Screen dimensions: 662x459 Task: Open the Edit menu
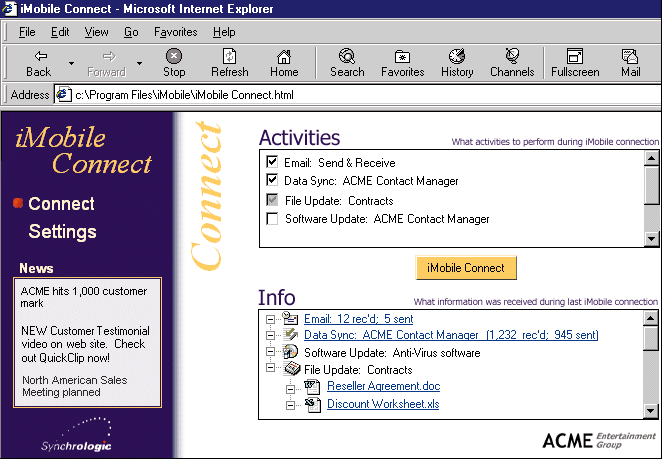tap(60, 32)
